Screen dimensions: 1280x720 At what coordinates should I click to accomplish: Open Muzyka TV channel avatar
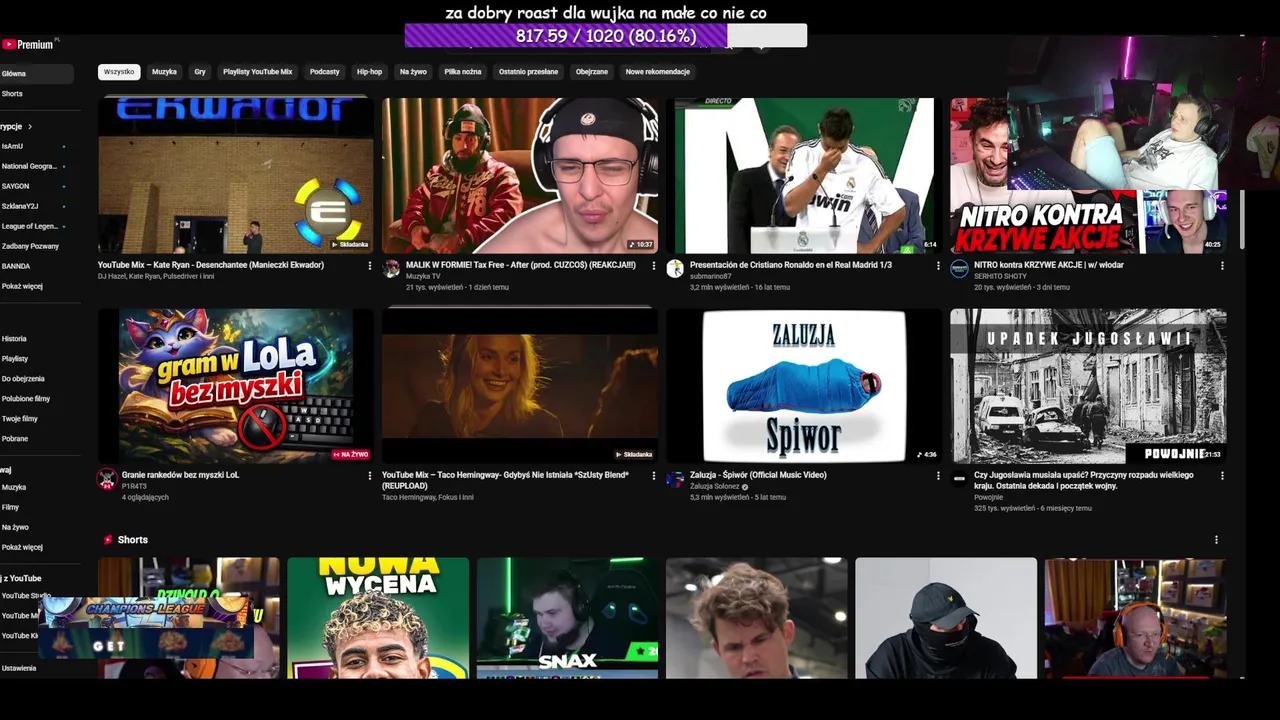coord(391,269)
